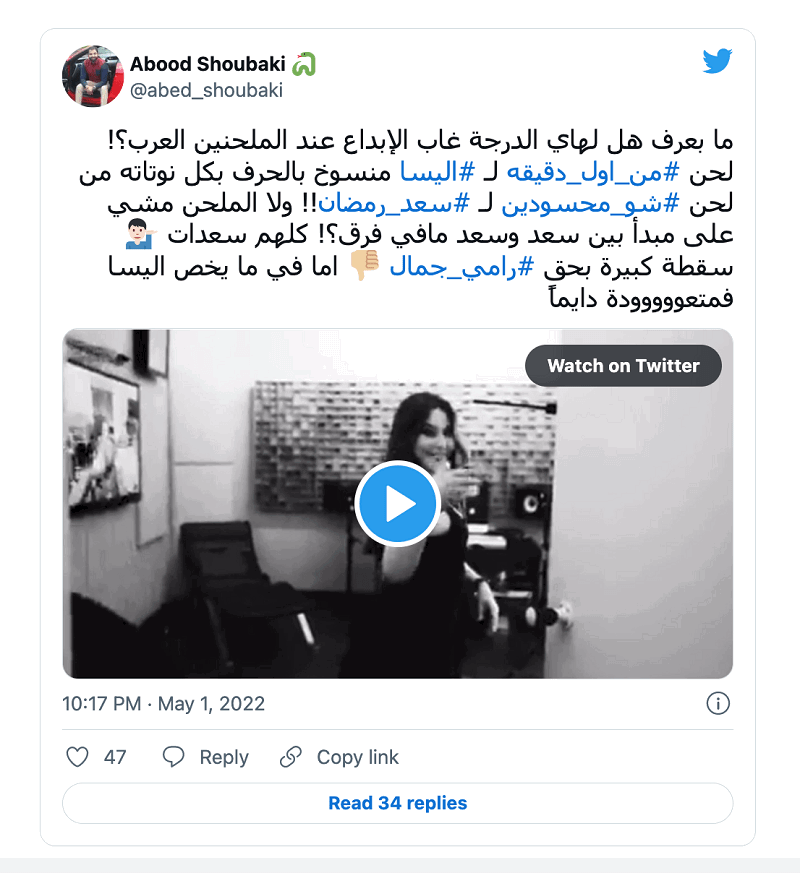Viewport: 800px width, 873px height.
Task: Open Abood Shoubaki's profile avatar
Action: tap(92, 76)
